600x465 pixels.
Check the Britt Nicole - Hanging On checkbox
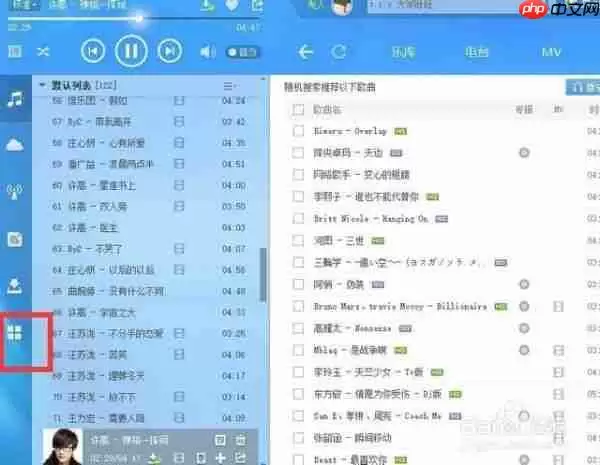(298, 219)
